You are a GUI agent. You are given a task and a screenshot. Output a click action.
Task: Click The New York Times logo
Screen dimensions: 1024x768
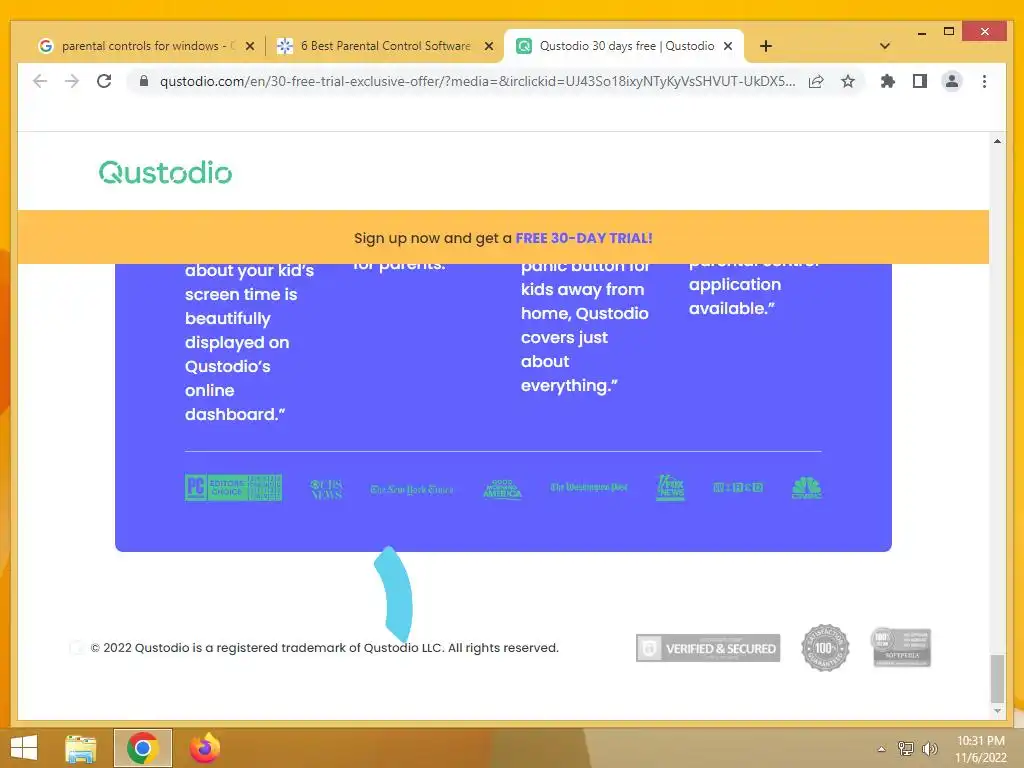tap(411, 489)
